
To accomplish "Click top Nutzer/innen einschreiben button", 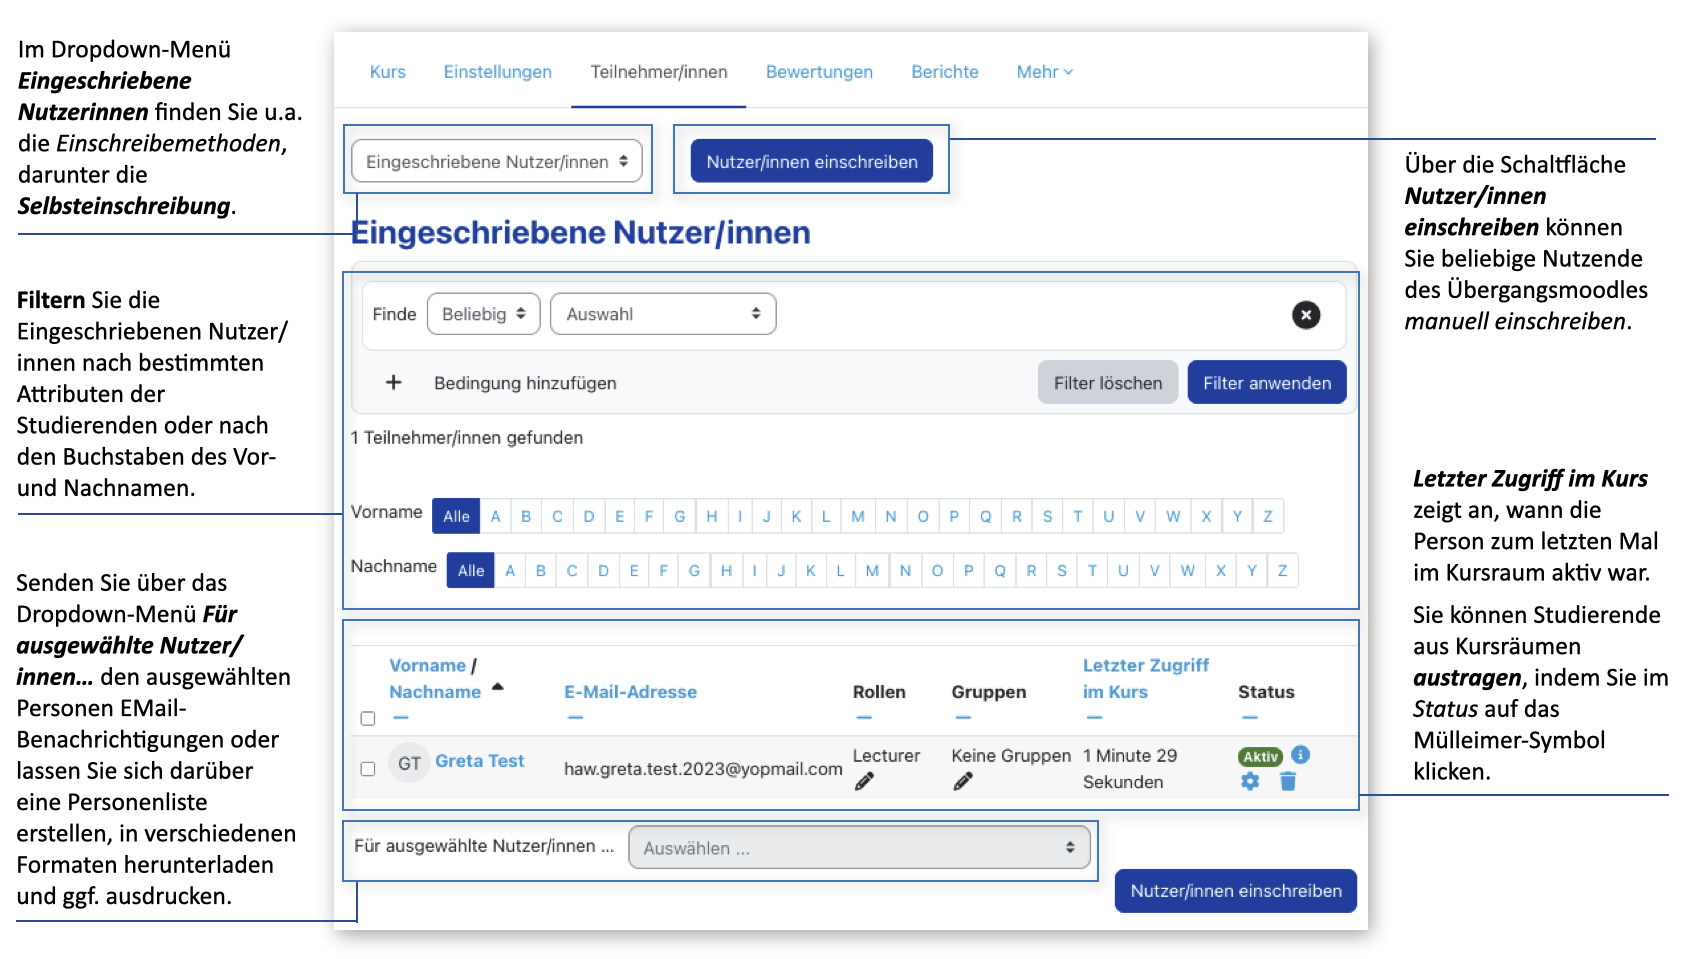I will click(811, 162).
